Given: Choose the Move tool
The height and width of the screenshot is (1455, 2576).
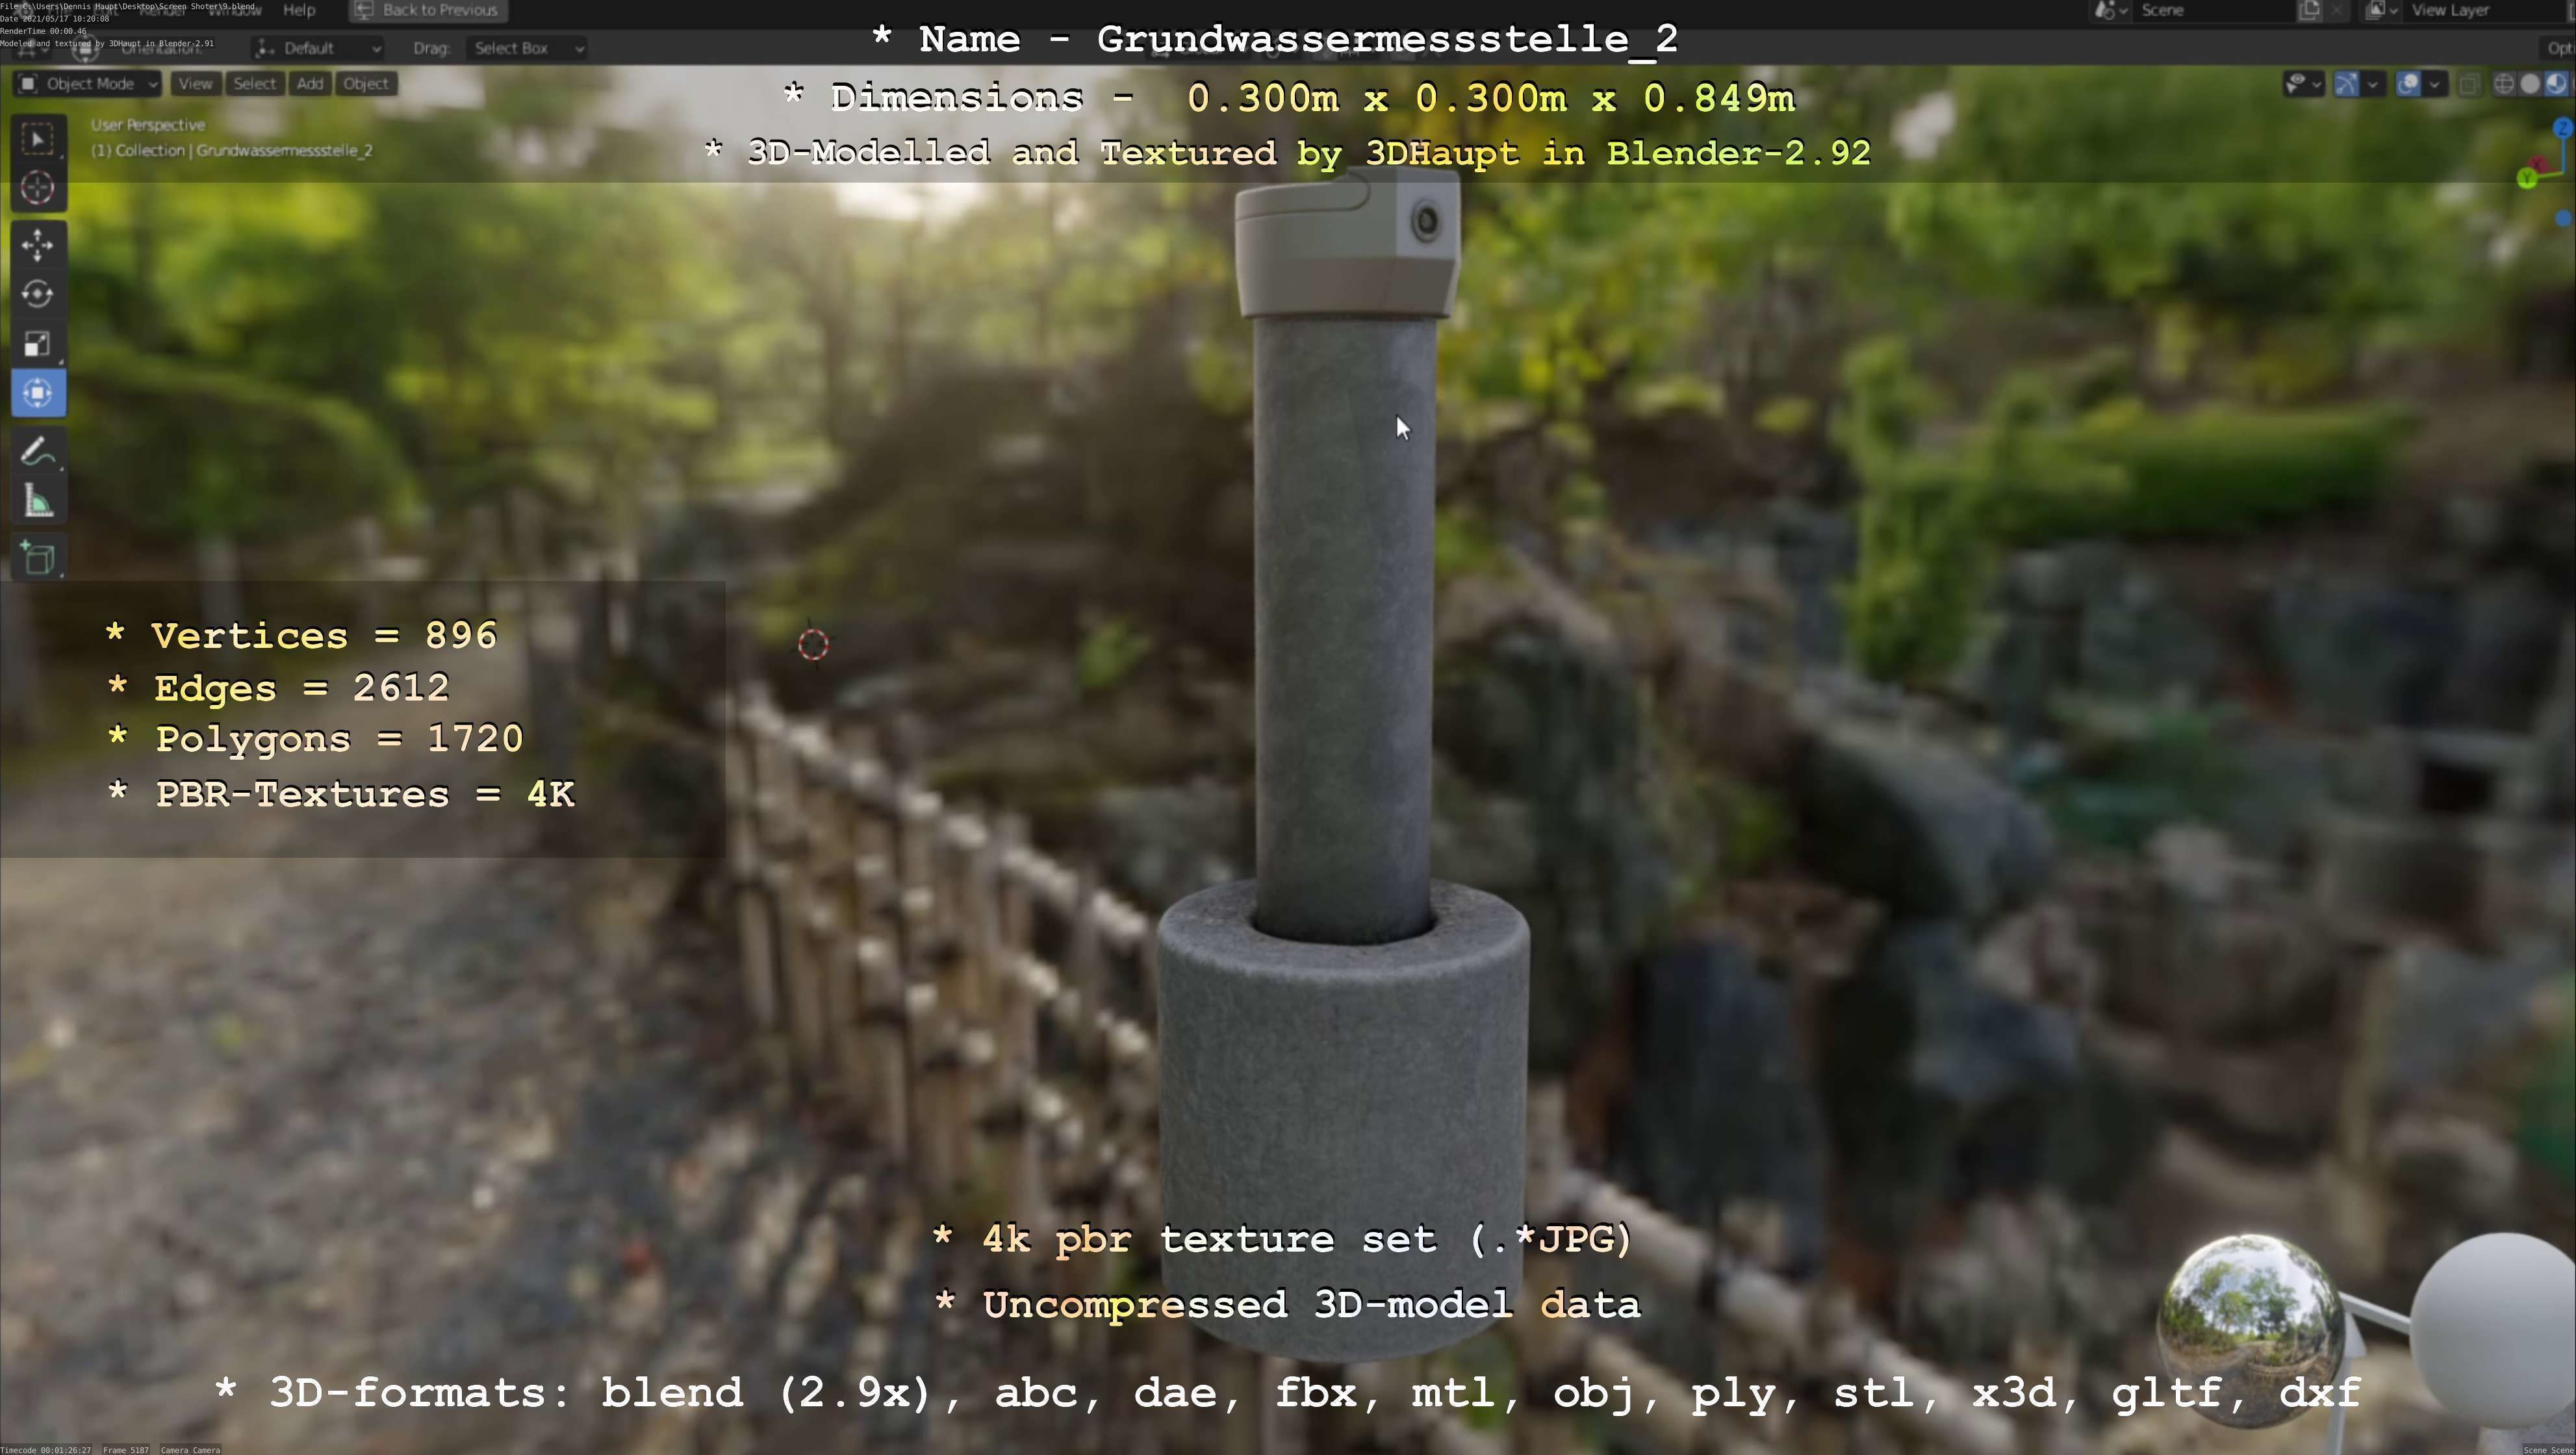Looking at the screenshot, I should pos(38,245).
